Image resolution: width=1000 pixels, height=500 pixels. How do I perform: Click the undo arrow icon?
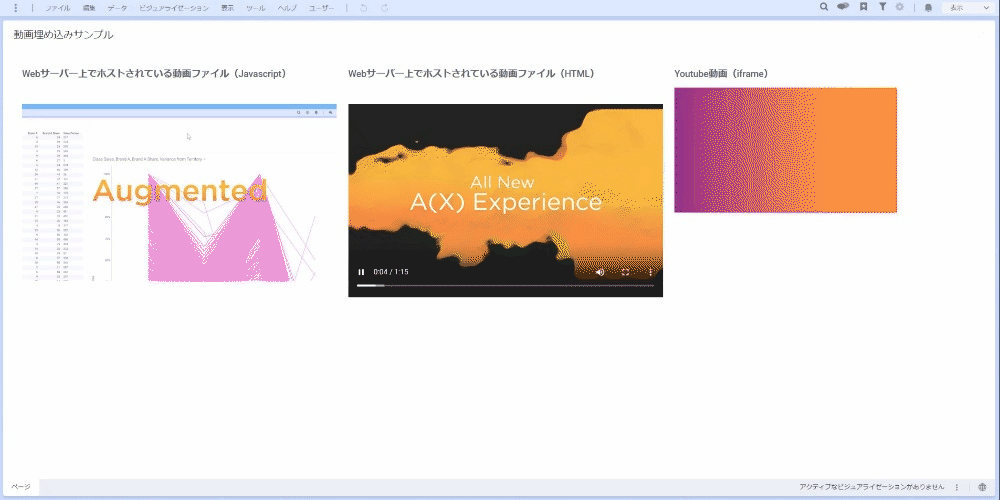364,8
